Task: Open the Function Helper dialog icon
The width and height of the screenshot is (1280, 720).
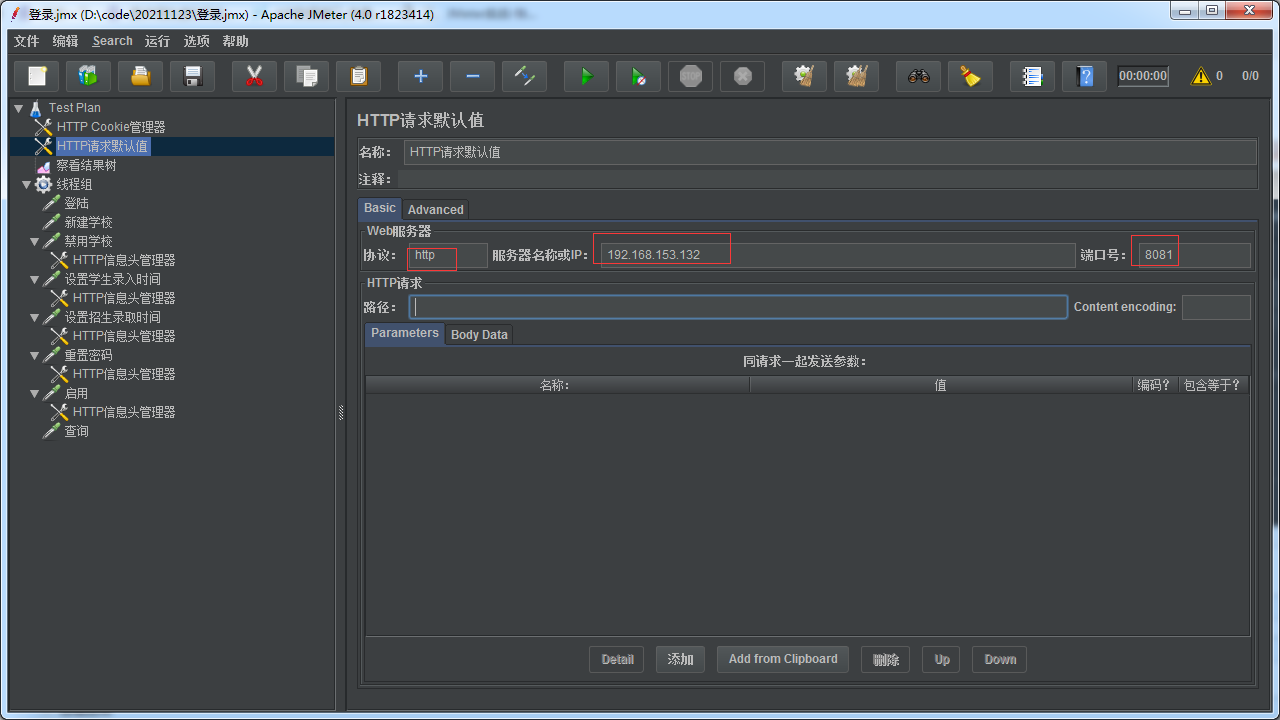Action: [1033, 76]
